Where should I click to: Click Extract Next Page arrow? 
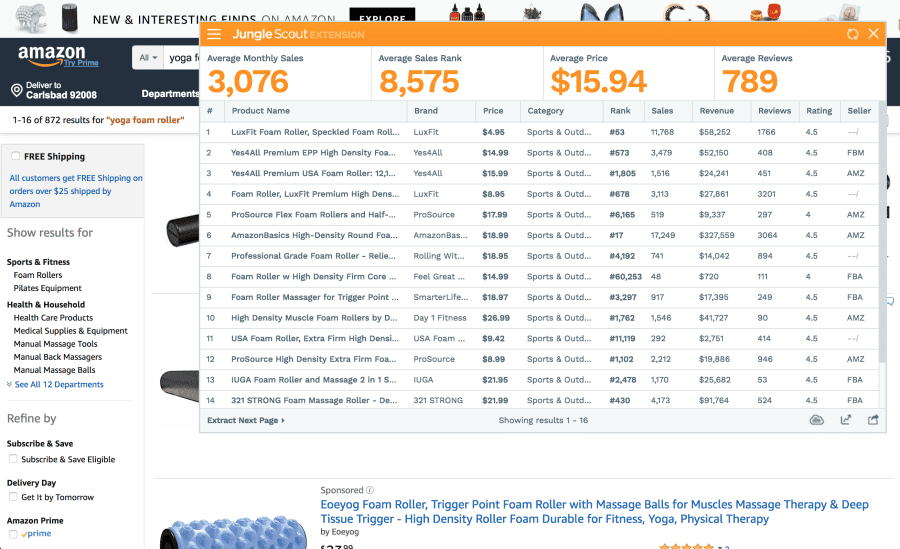246,421
